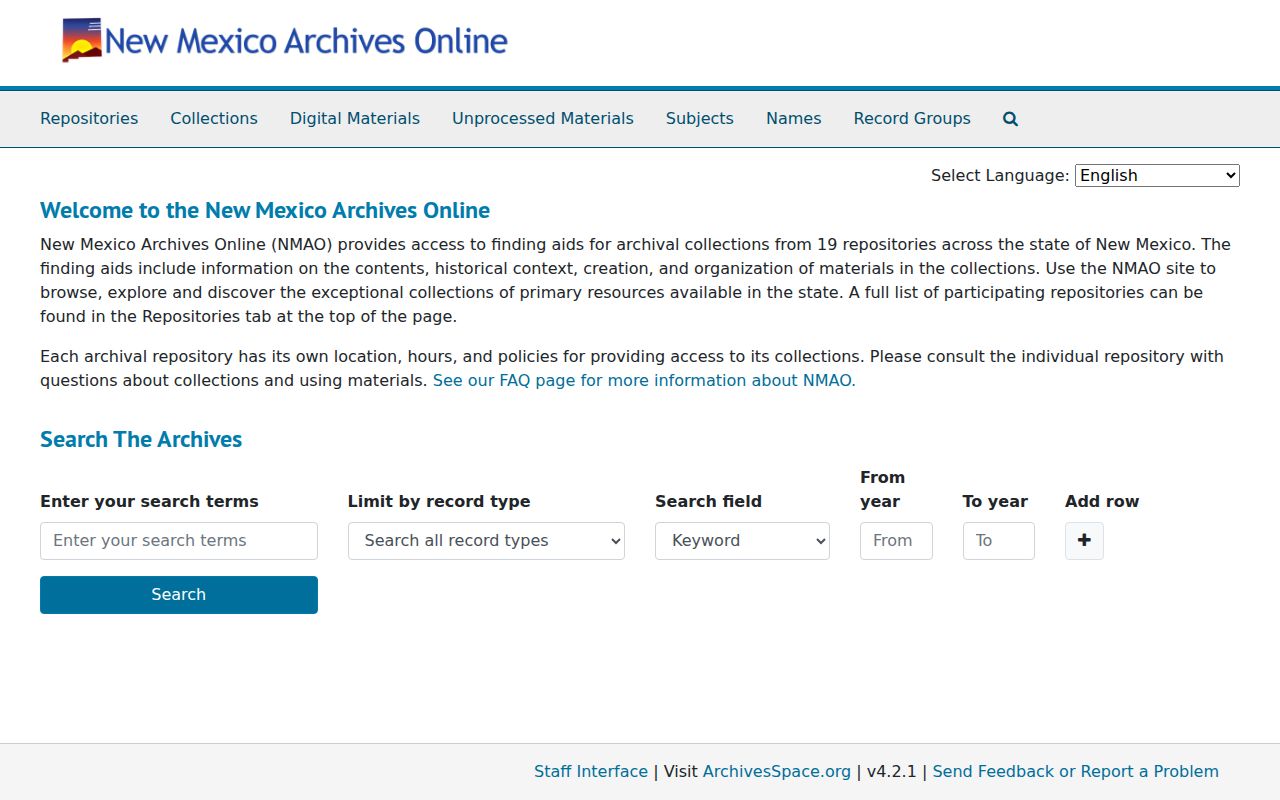Open the search magnifier icon in navbar

[x=1010, y=119]
